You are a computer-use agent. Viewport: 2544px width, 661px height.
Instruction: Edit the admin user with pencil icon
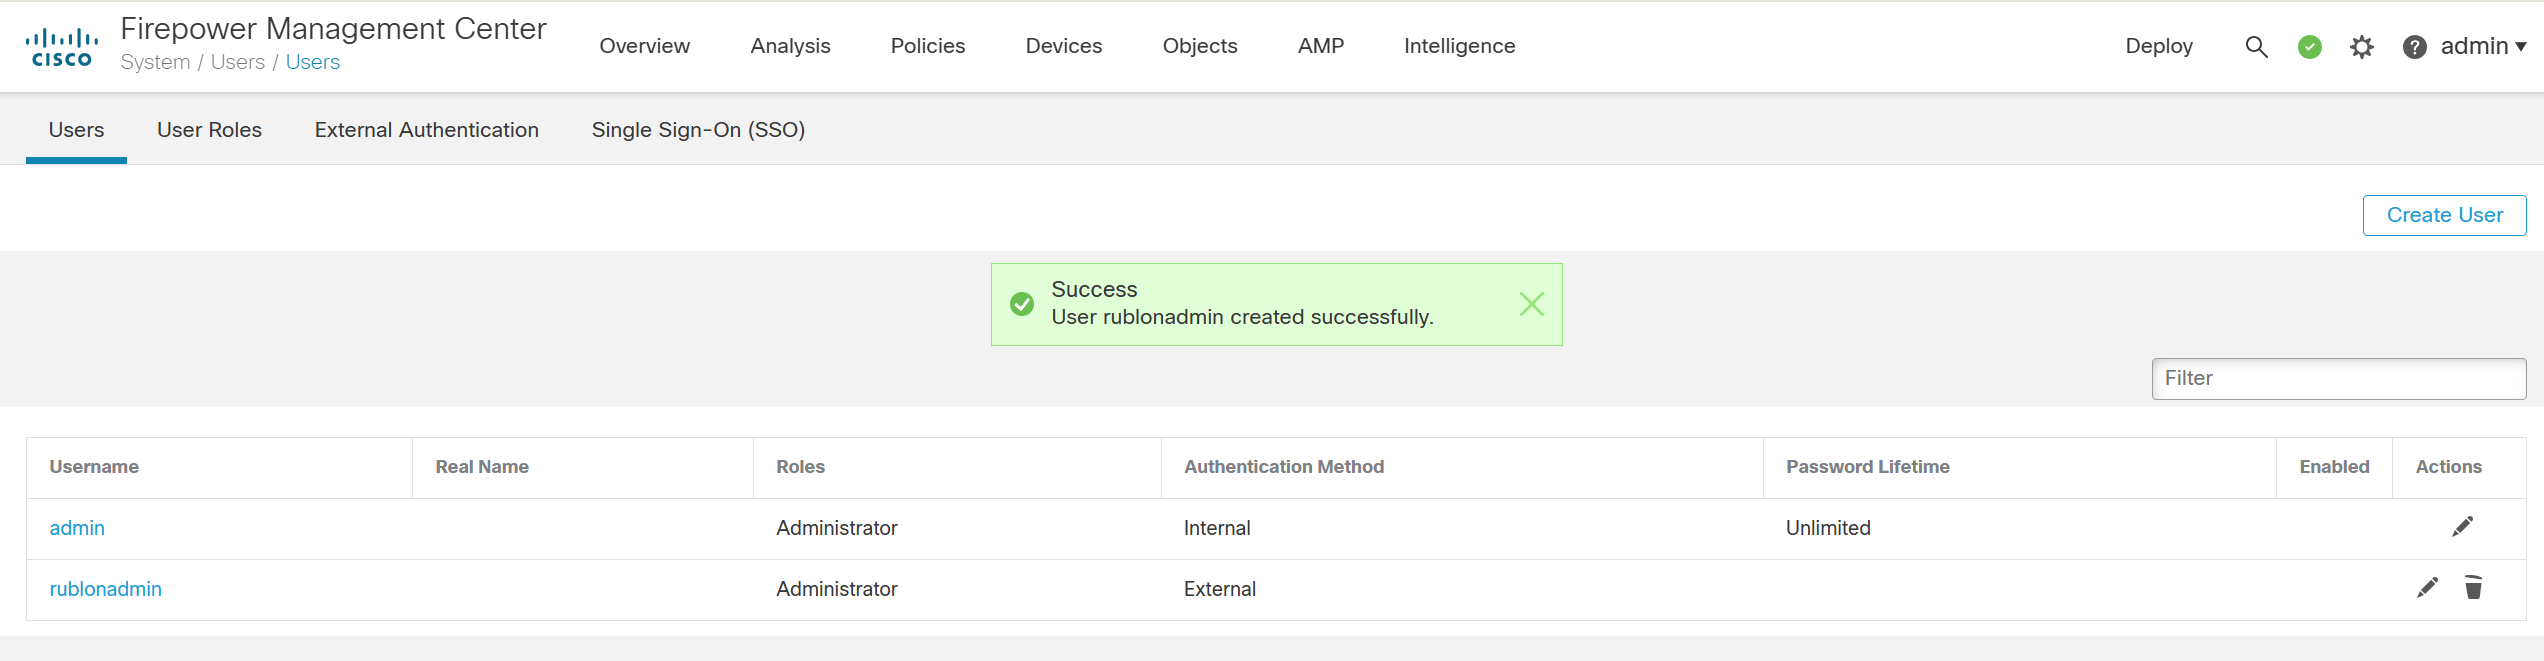click(2462, 527)
